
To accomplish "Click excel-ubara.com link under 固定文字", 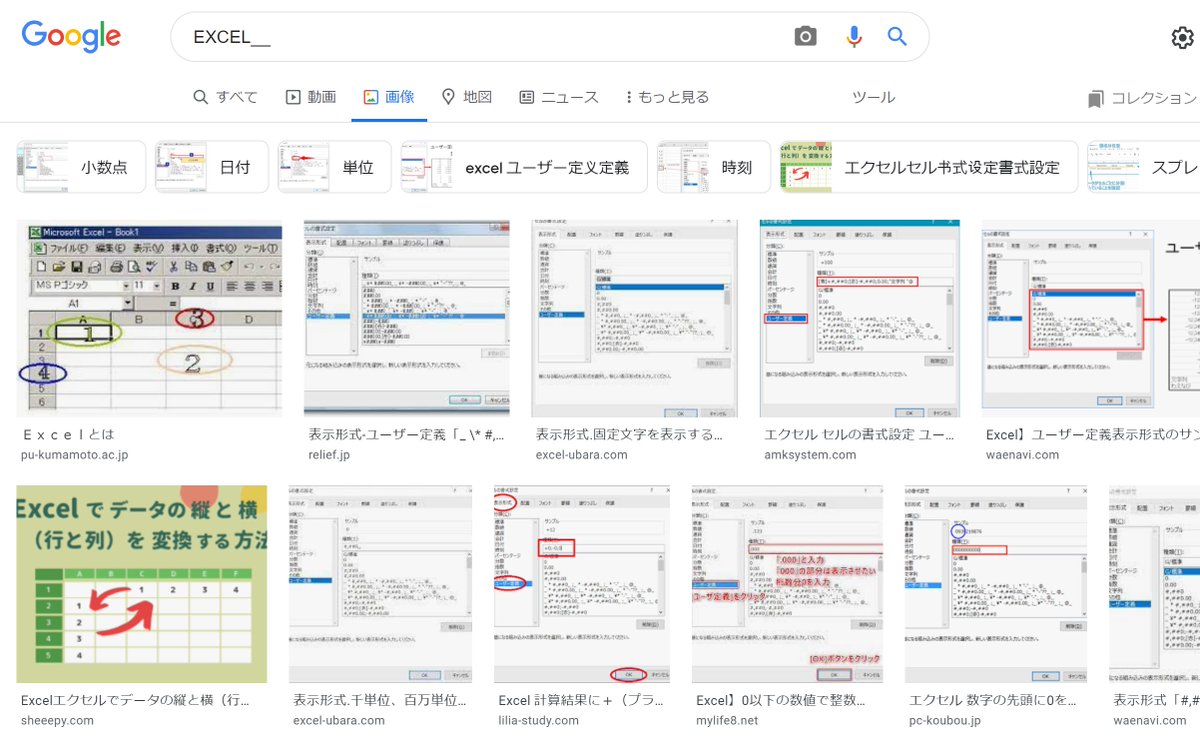I will [582, 455].
